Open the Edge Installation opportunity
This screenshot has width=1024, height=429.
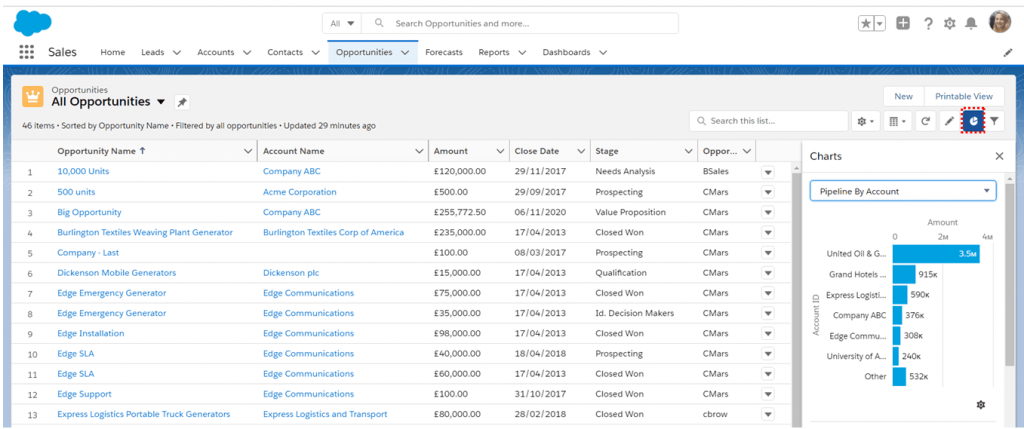[x=91, y=334]
